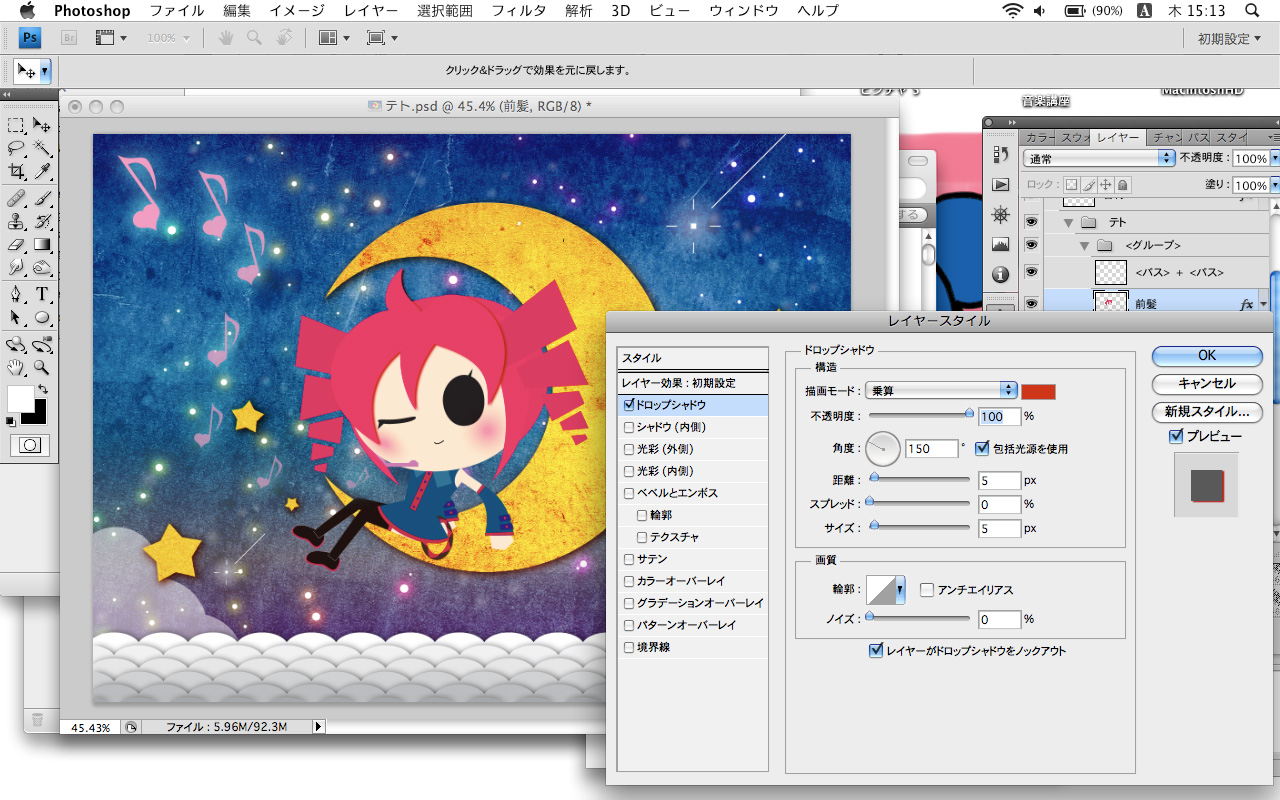Image resolution: width=1280 pixels, height=800 pixels.
Task: Enable the 光彩 (外側) checkbox
Action: (x=629, y=449)
